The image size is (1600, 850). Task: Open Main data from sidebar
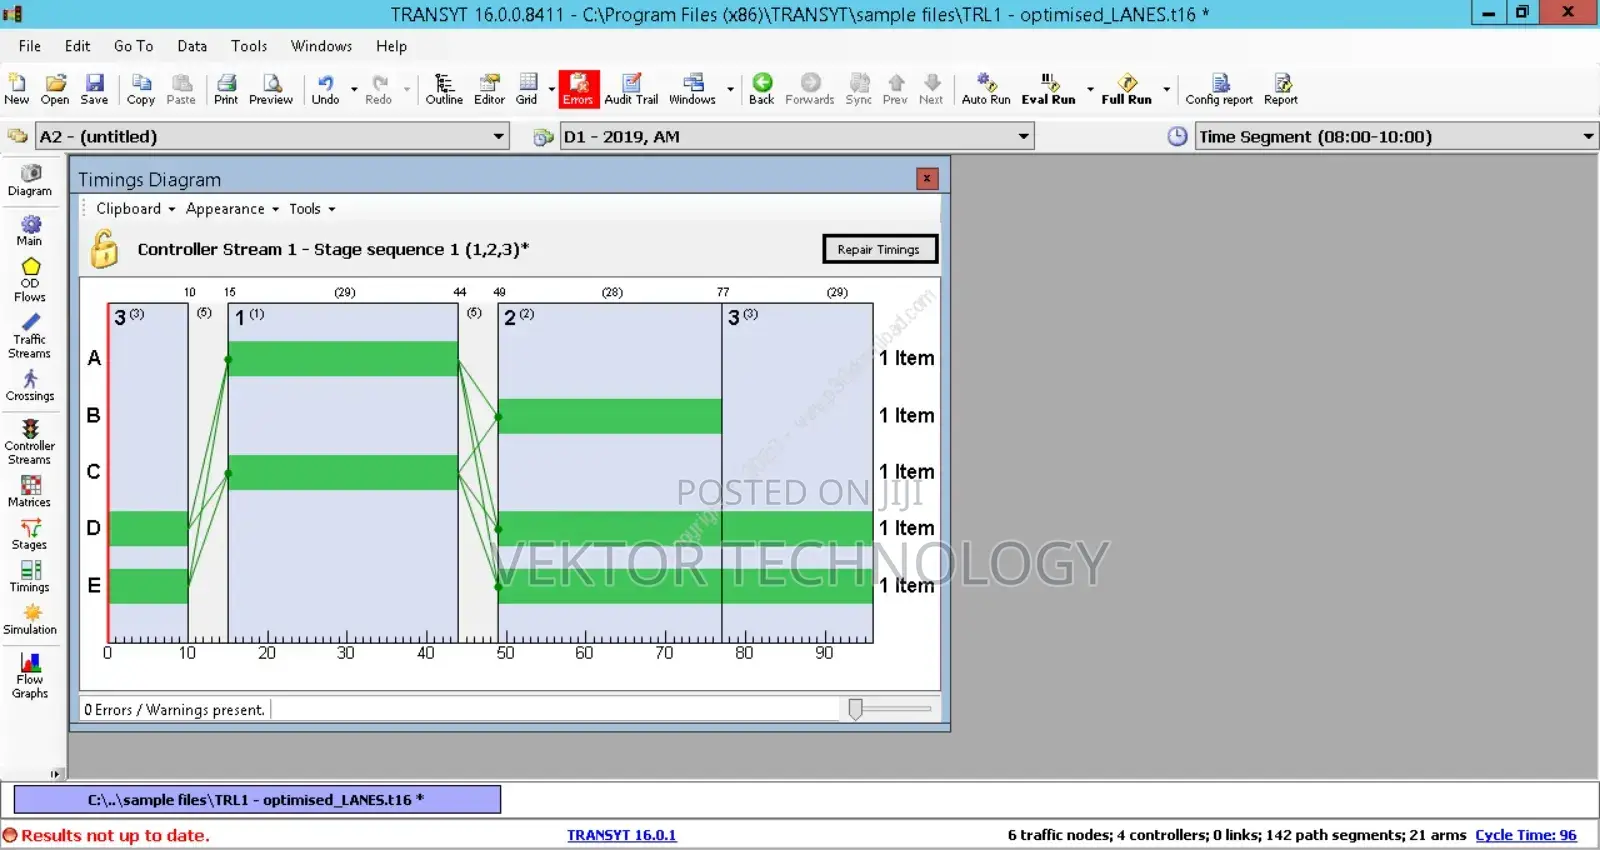[30, 231]
